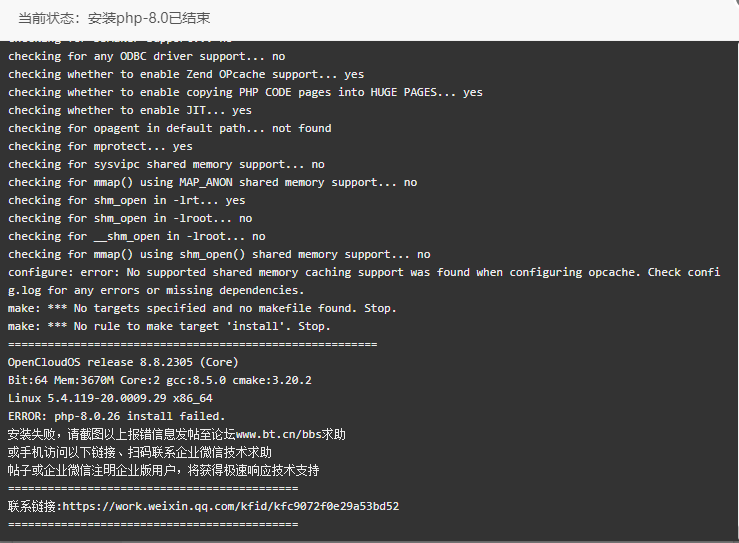Click the 'shm_open in -lrt... yes' line

click(126, 200)
